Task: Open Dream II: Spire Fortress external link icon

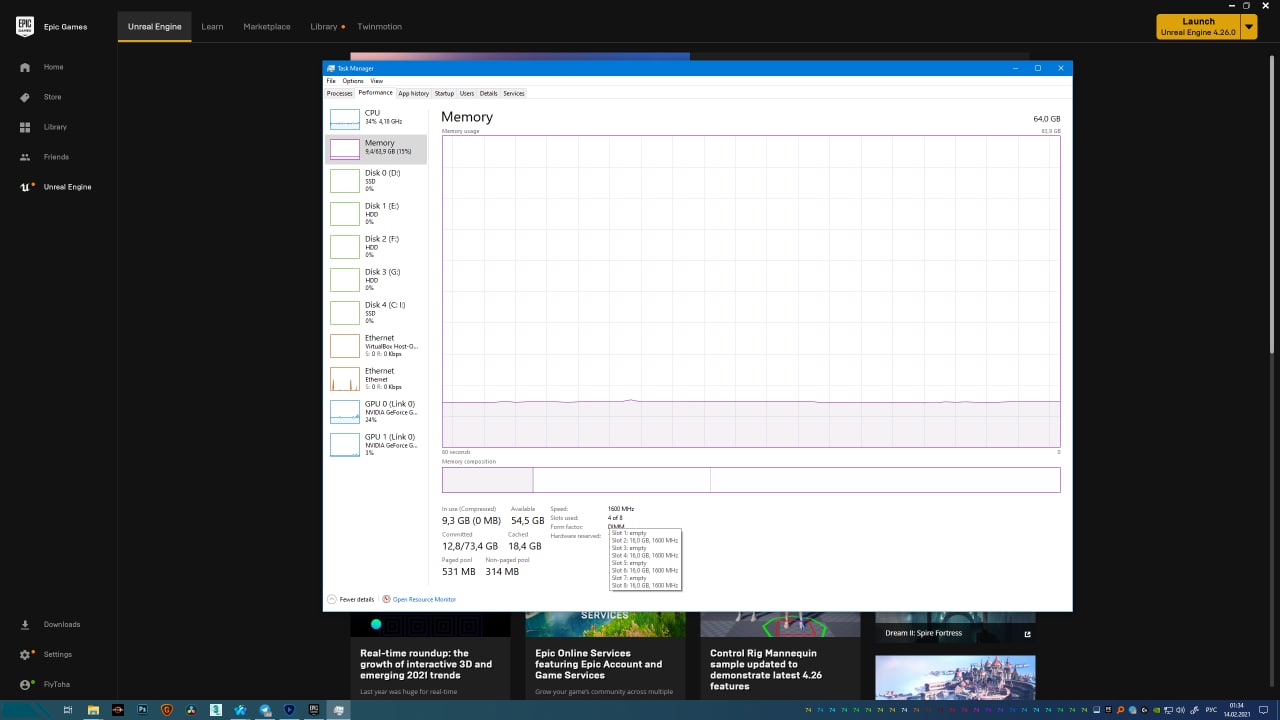Action: (x=1027, y=633)
